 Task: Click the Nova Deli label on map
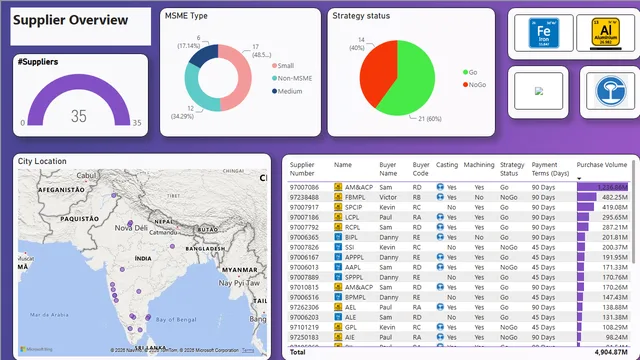pos(131,228)
